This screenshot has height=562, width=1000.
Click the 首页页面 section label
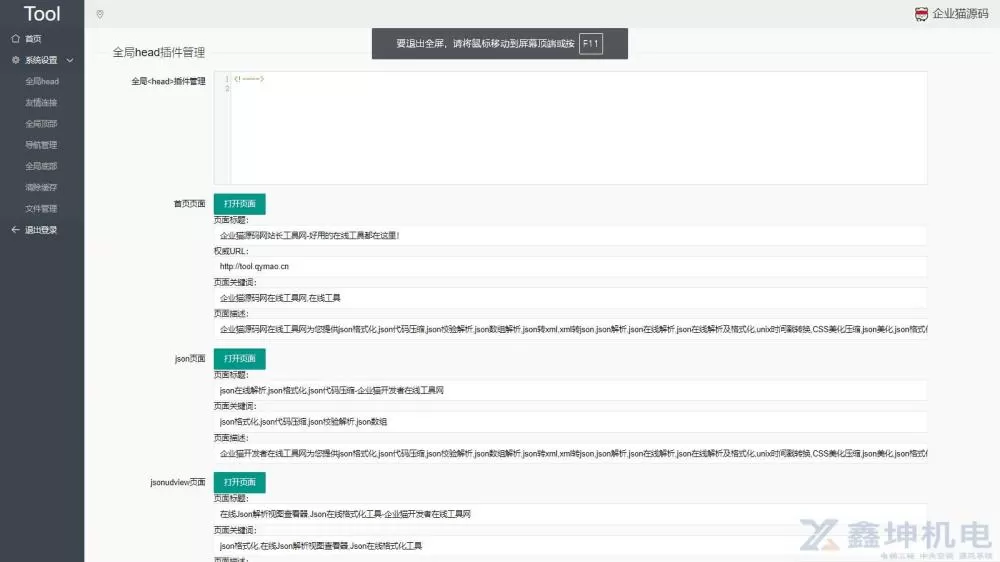[189, 203]
